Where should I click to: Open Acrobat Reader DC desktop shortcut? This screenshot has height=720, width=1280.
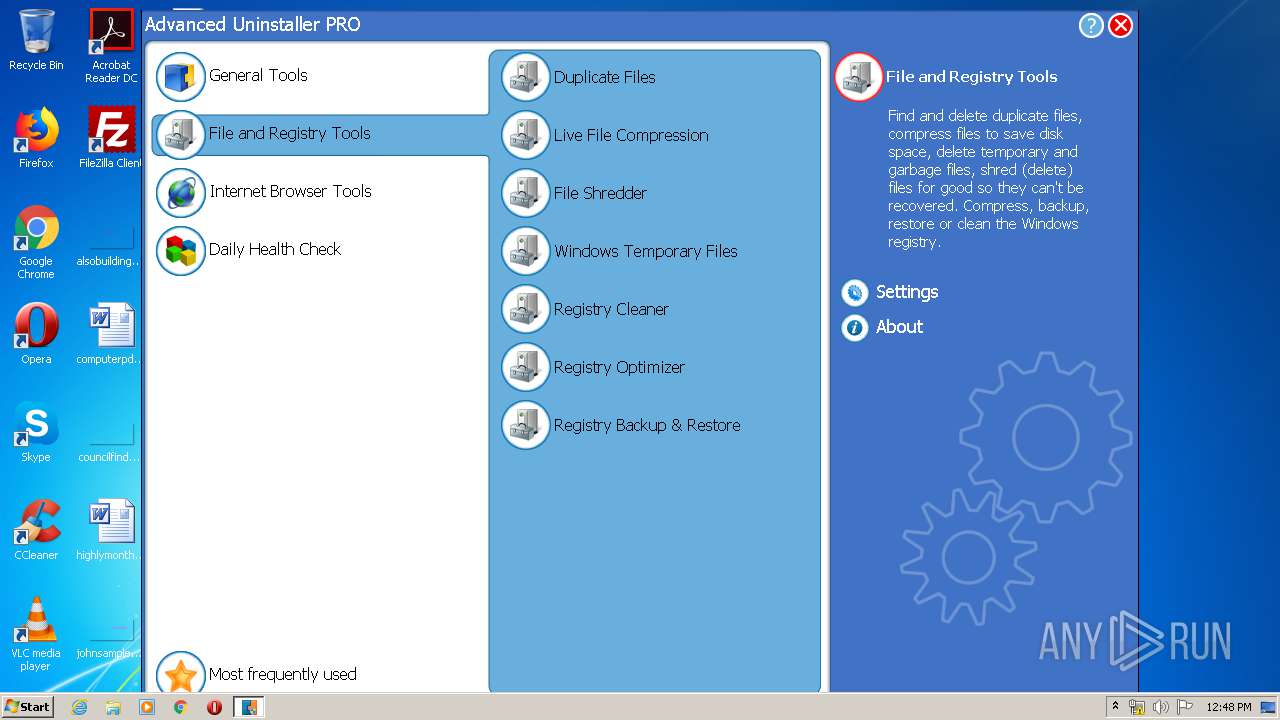(x=111, y=46)
